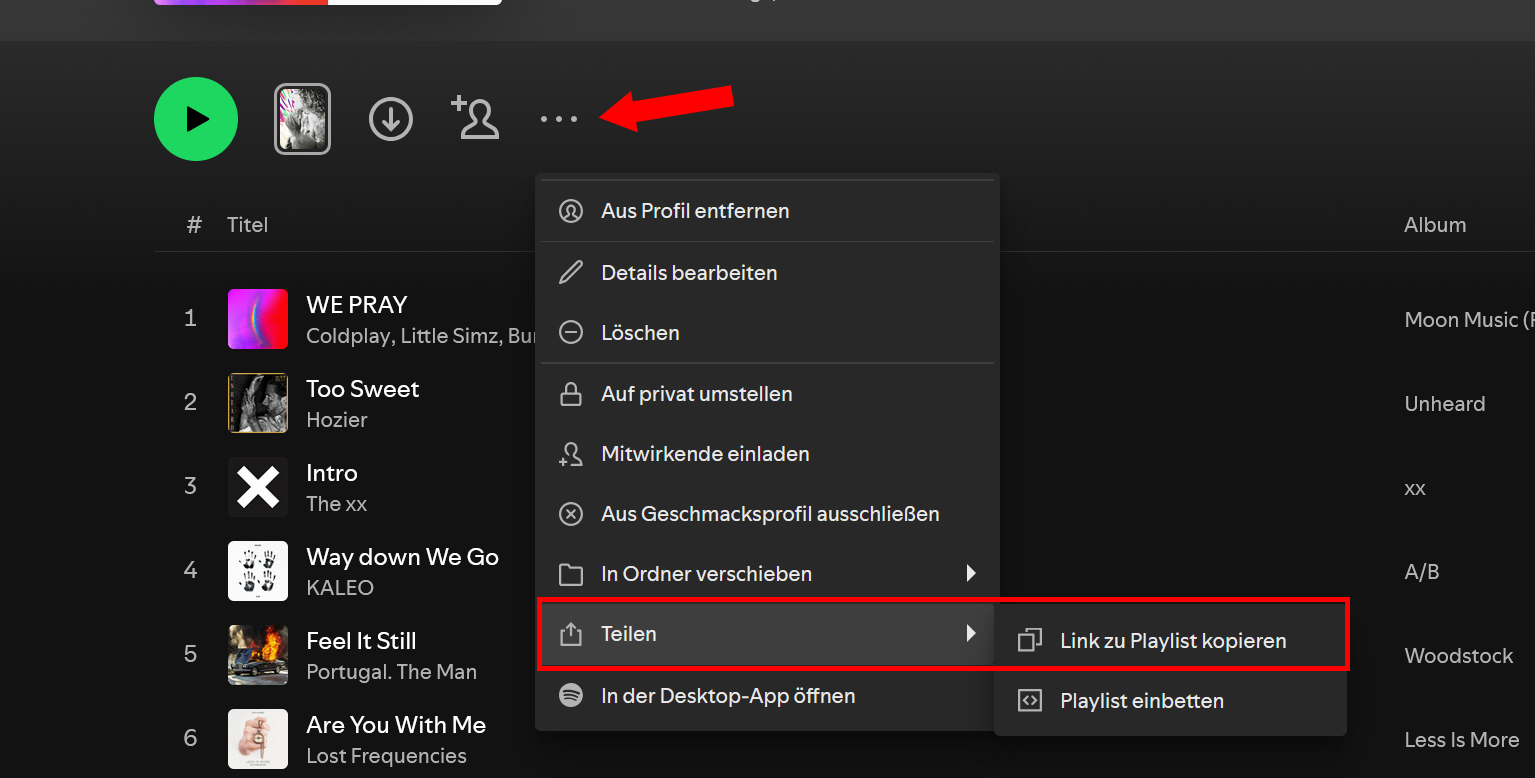Expand the 'Teilen' submenu arrow
The height and width of the screenshot is (778, 1535).
click(970, 634)
